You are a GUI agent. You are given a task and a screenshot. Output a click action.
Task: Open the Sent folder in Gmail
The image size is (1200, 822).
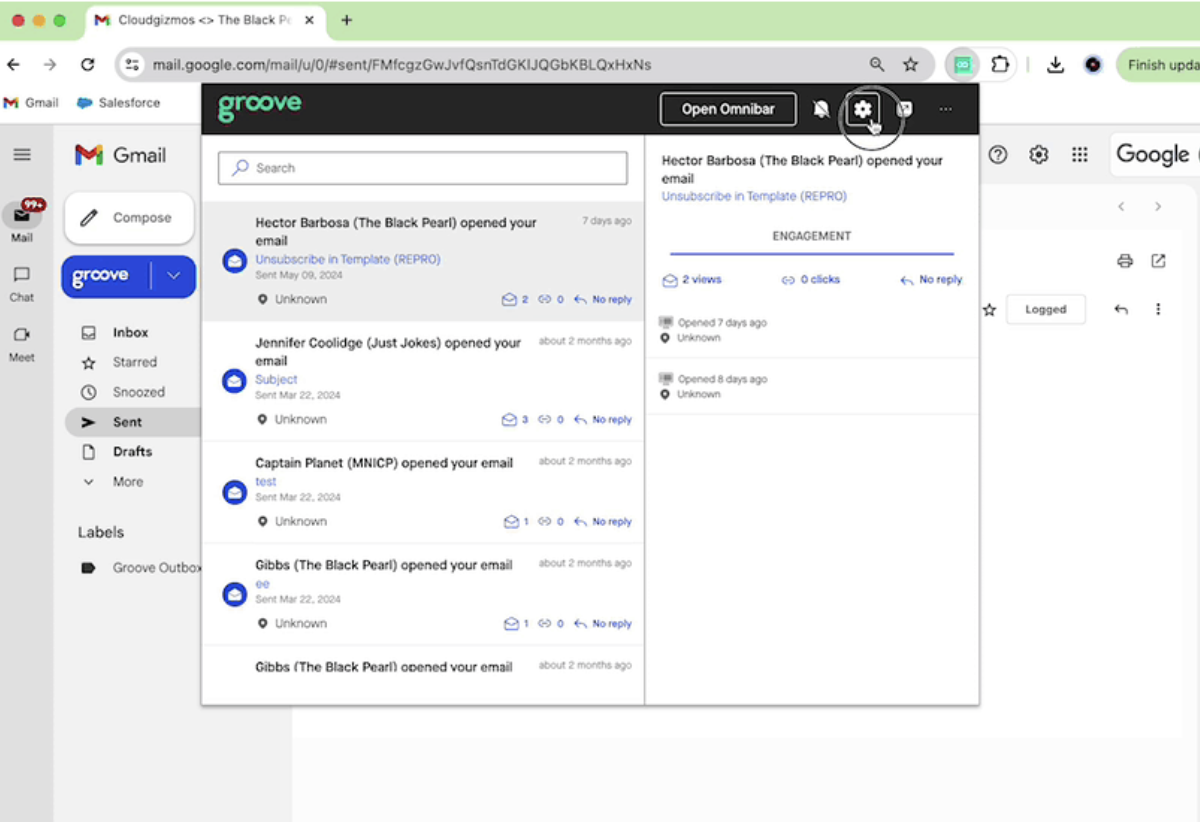pos(129,421)
